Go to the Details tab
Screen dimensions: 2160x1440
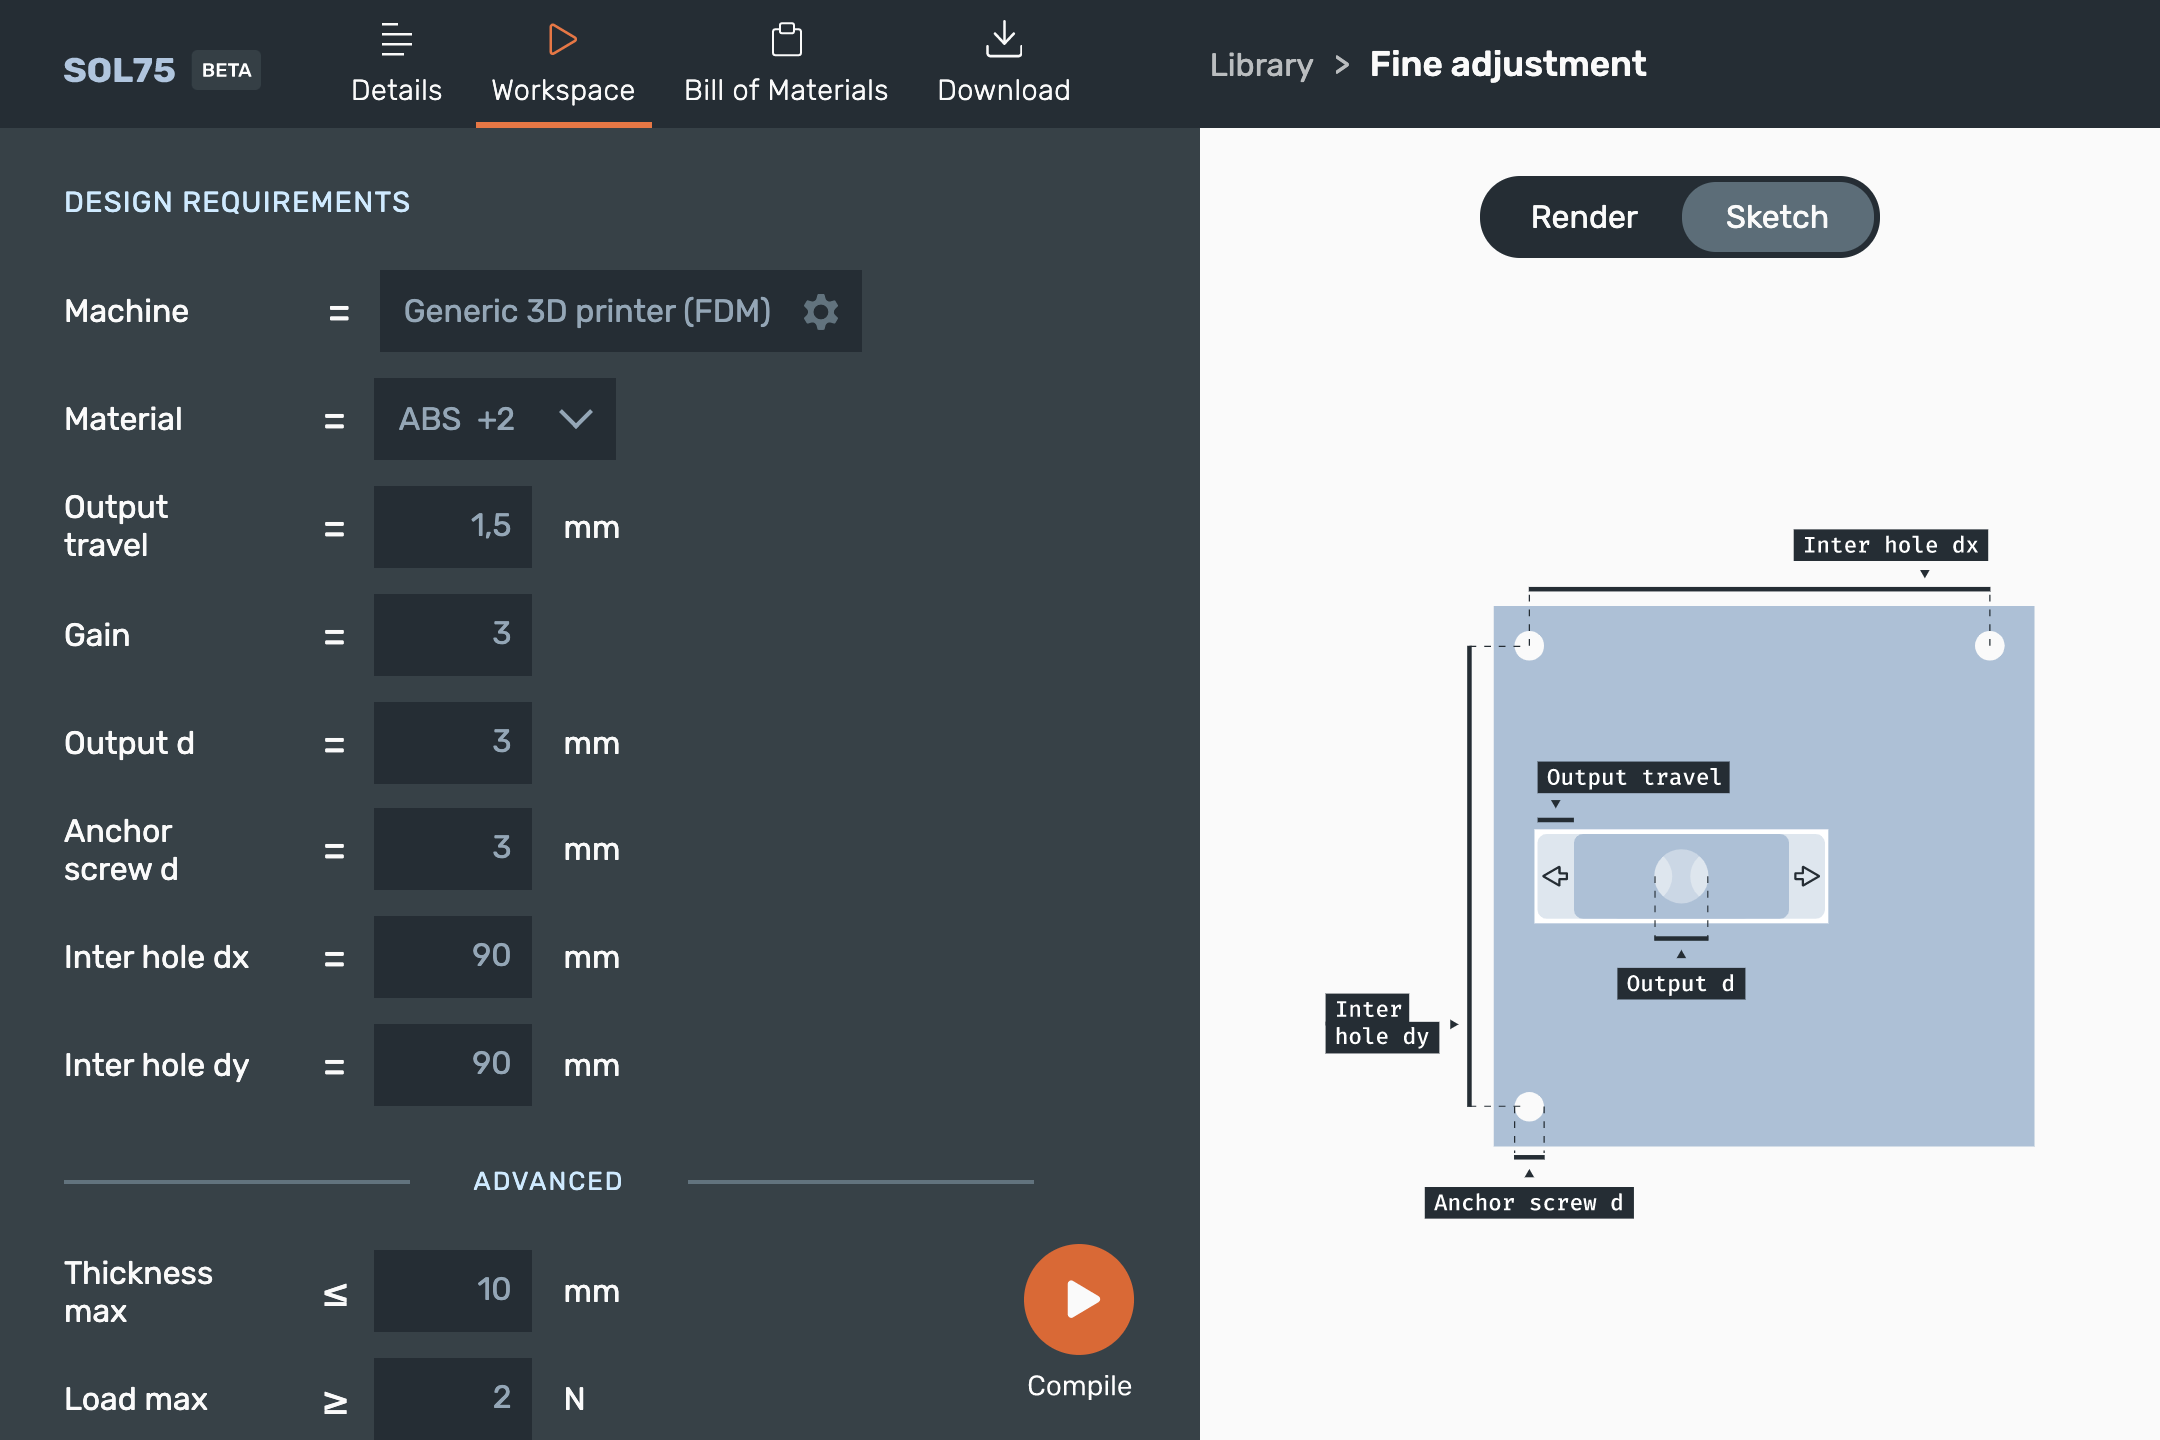[x=396, y=90]
